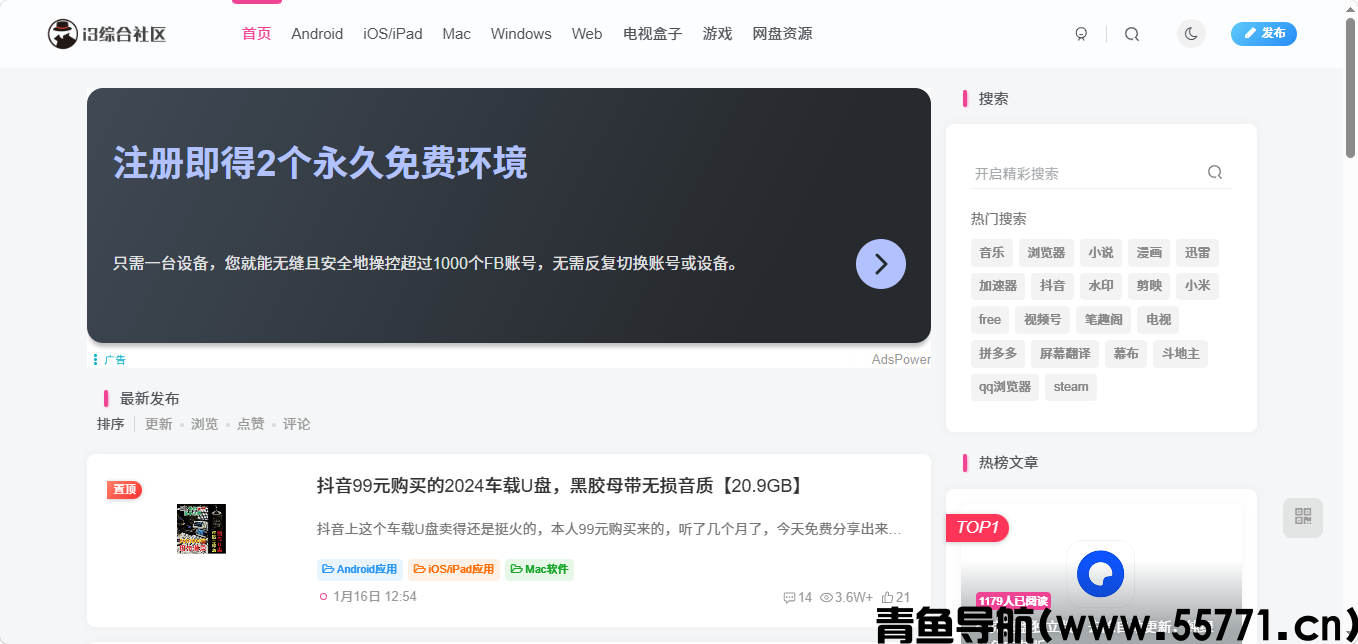Image resolution: width=1358 pixels, height=644 pixels.
Task: Click the i3综合社区 site logo
Action: pyautogui.click(x=107, y=34)
